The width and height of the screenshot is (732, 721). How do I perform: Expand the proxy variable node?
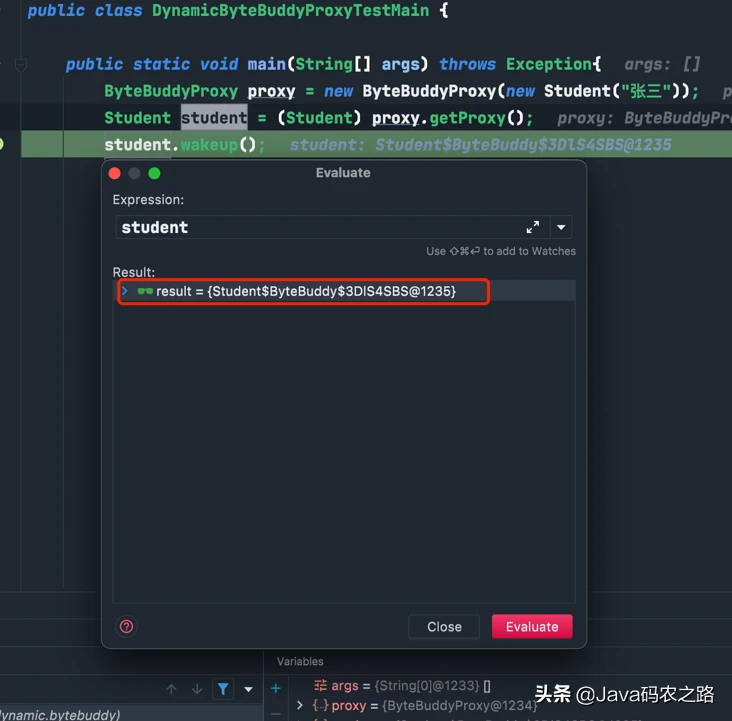click(300, 705)
